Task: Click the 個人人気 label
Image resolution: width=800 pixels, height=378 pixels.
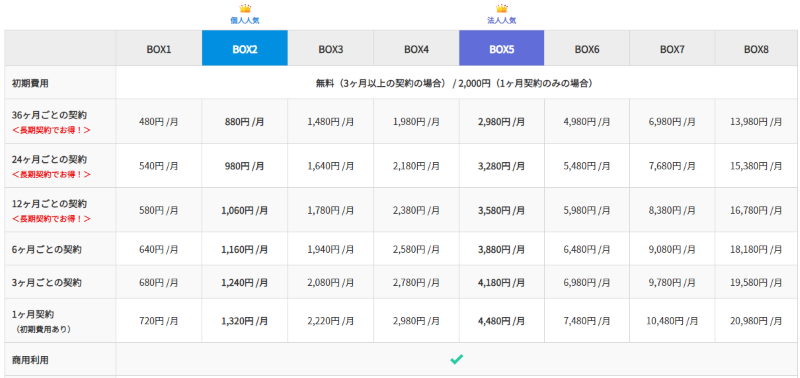Action: (245, 21)
